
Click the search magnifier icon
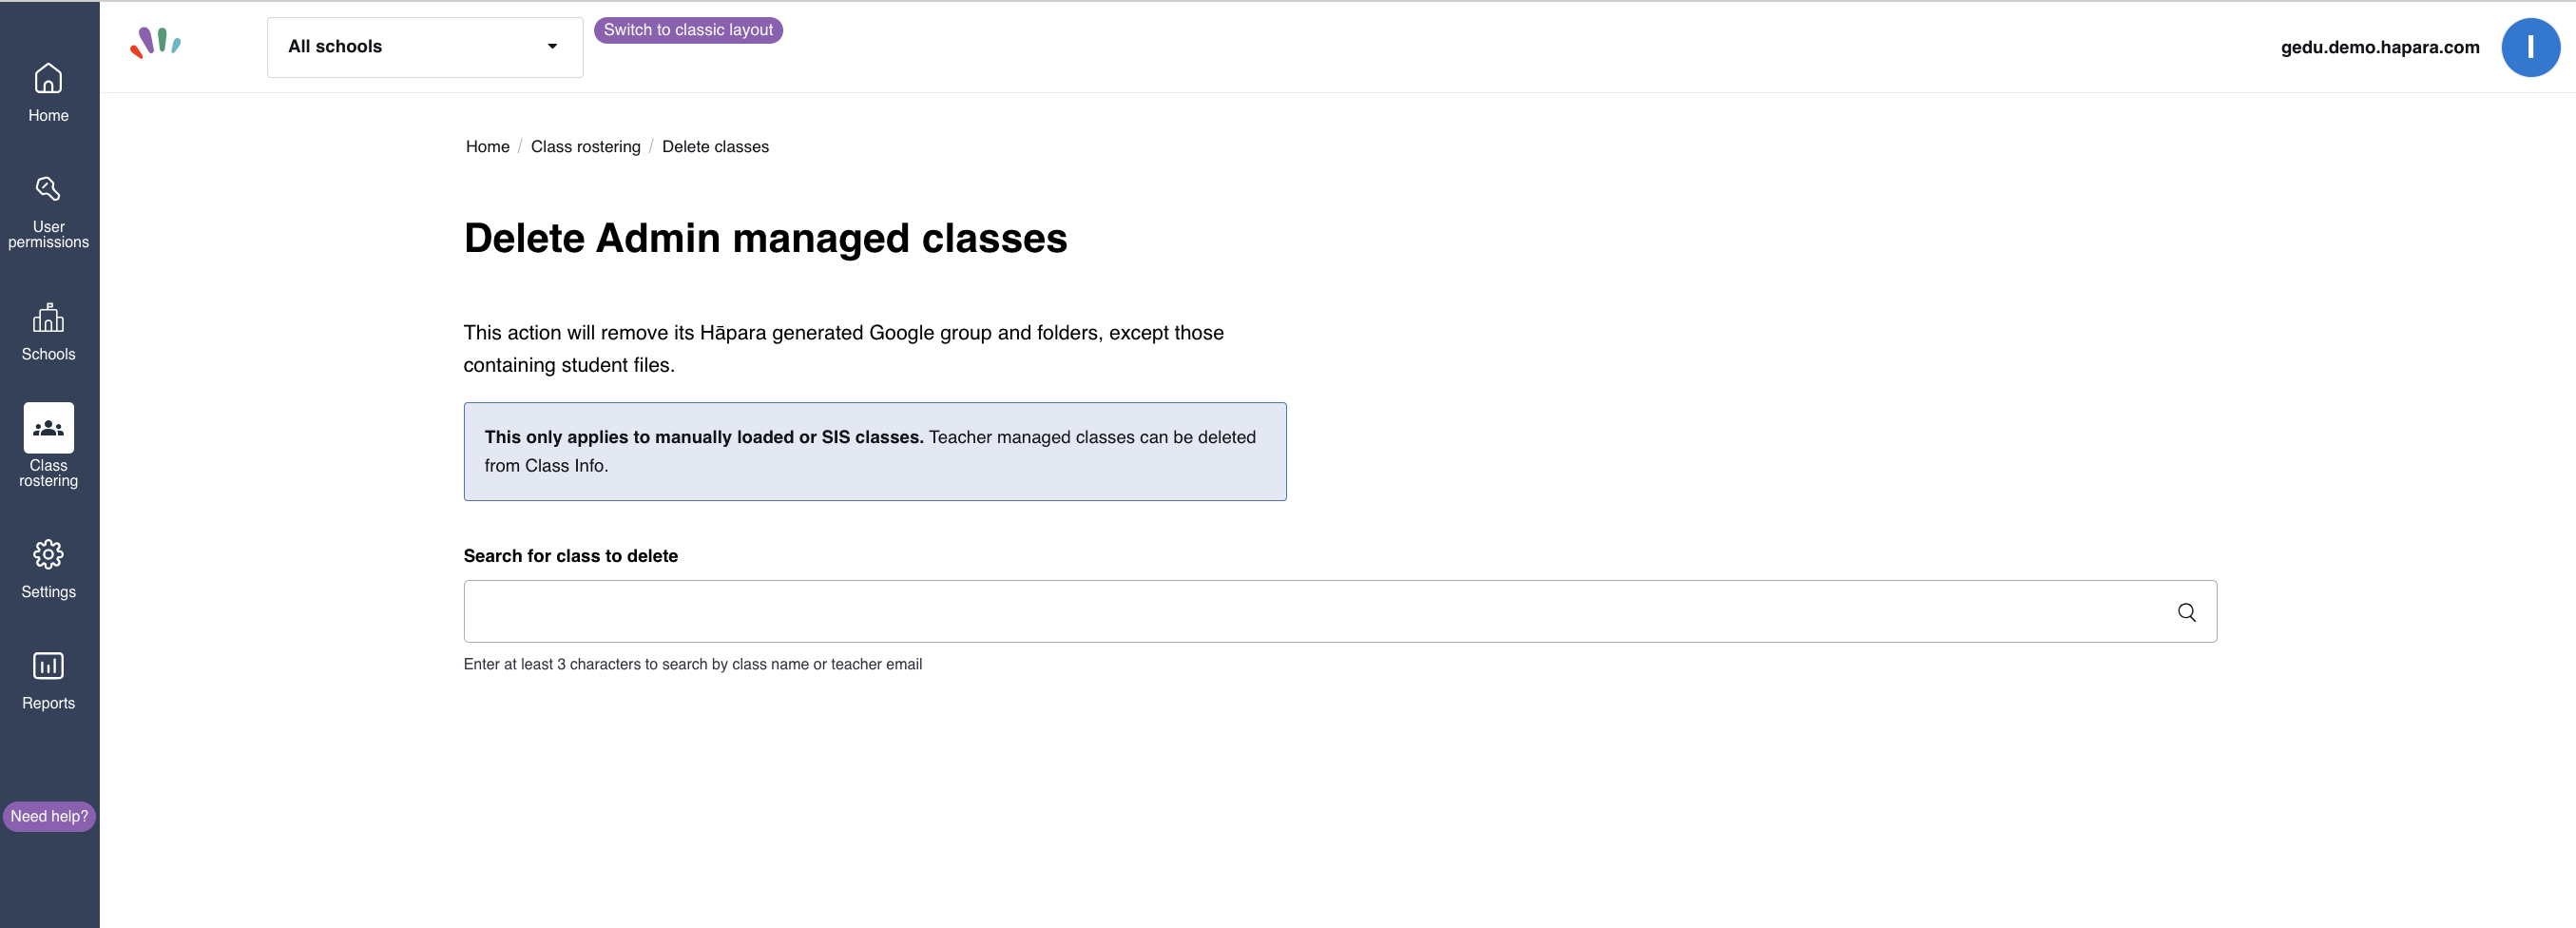2186,612
